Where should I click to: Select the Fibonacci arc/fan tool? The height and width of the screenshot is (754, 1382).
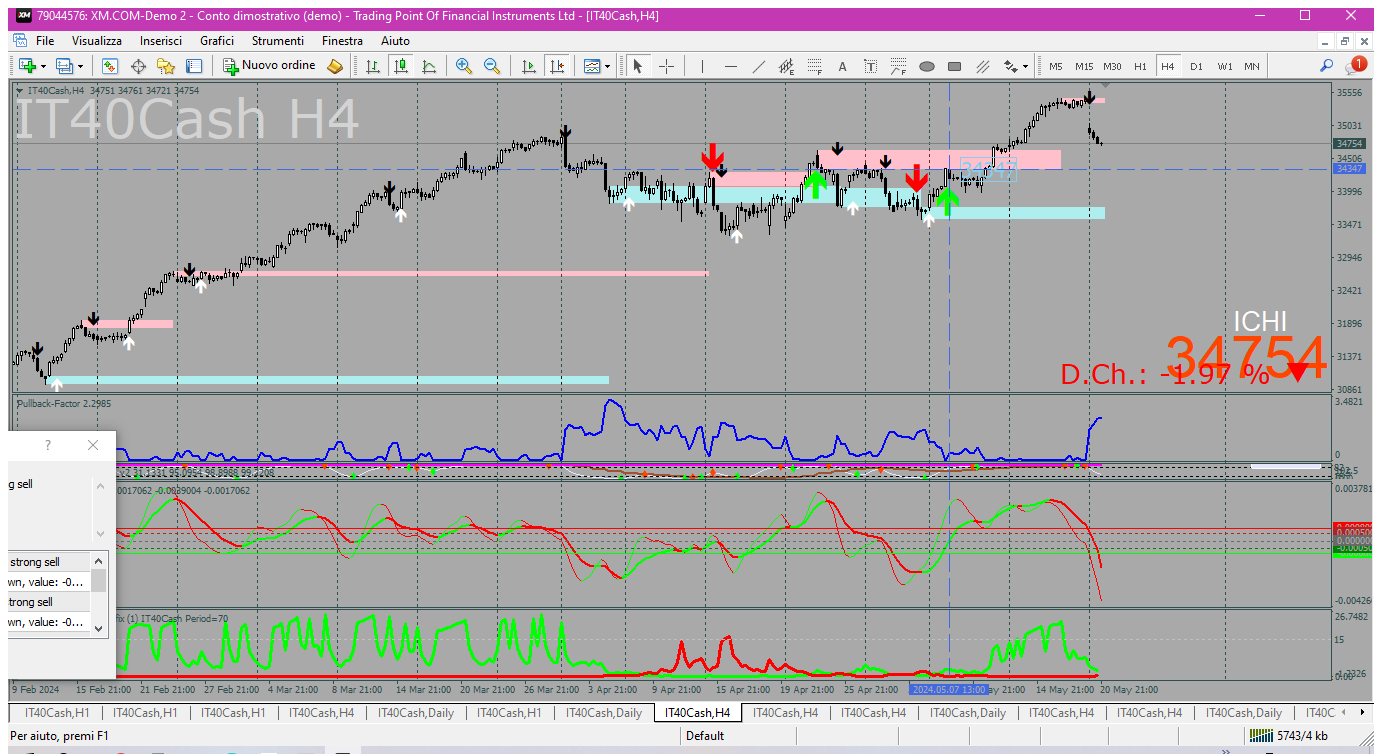[x=898, y=66]
